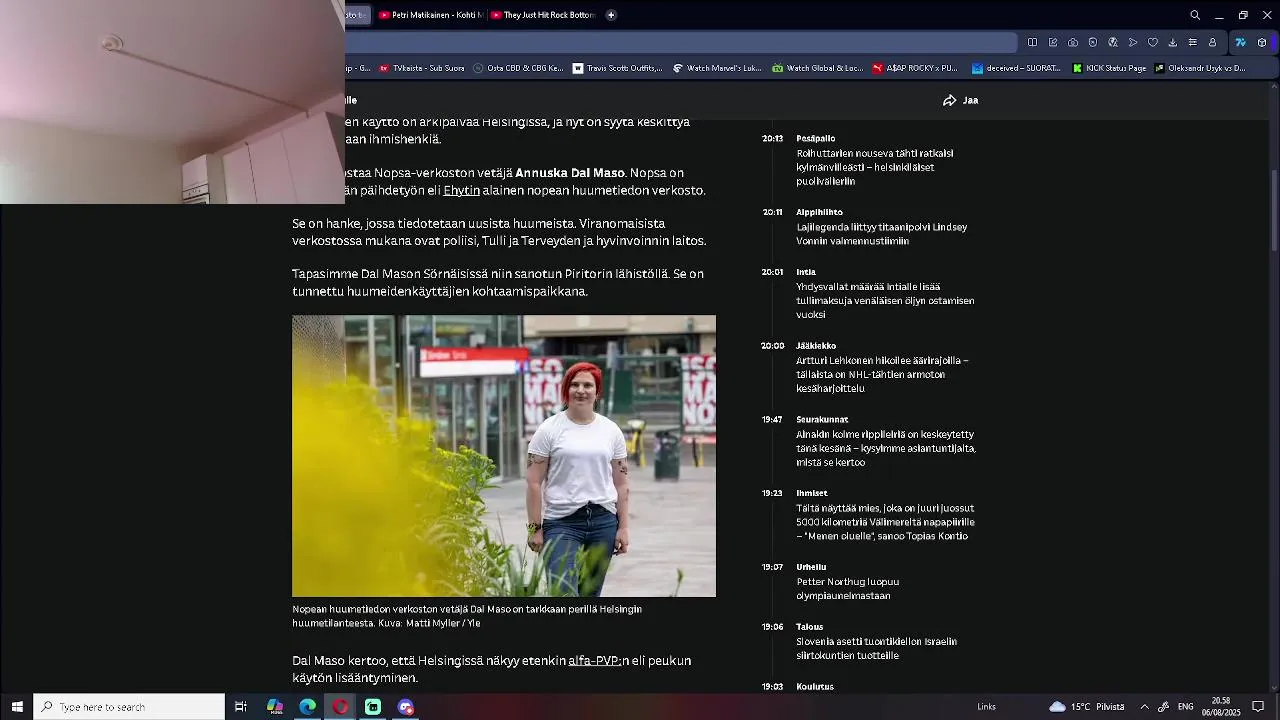Switch to They Just Hit Rock Bottom tab
Screen dimensions: 1280x720
coord(542,15)
